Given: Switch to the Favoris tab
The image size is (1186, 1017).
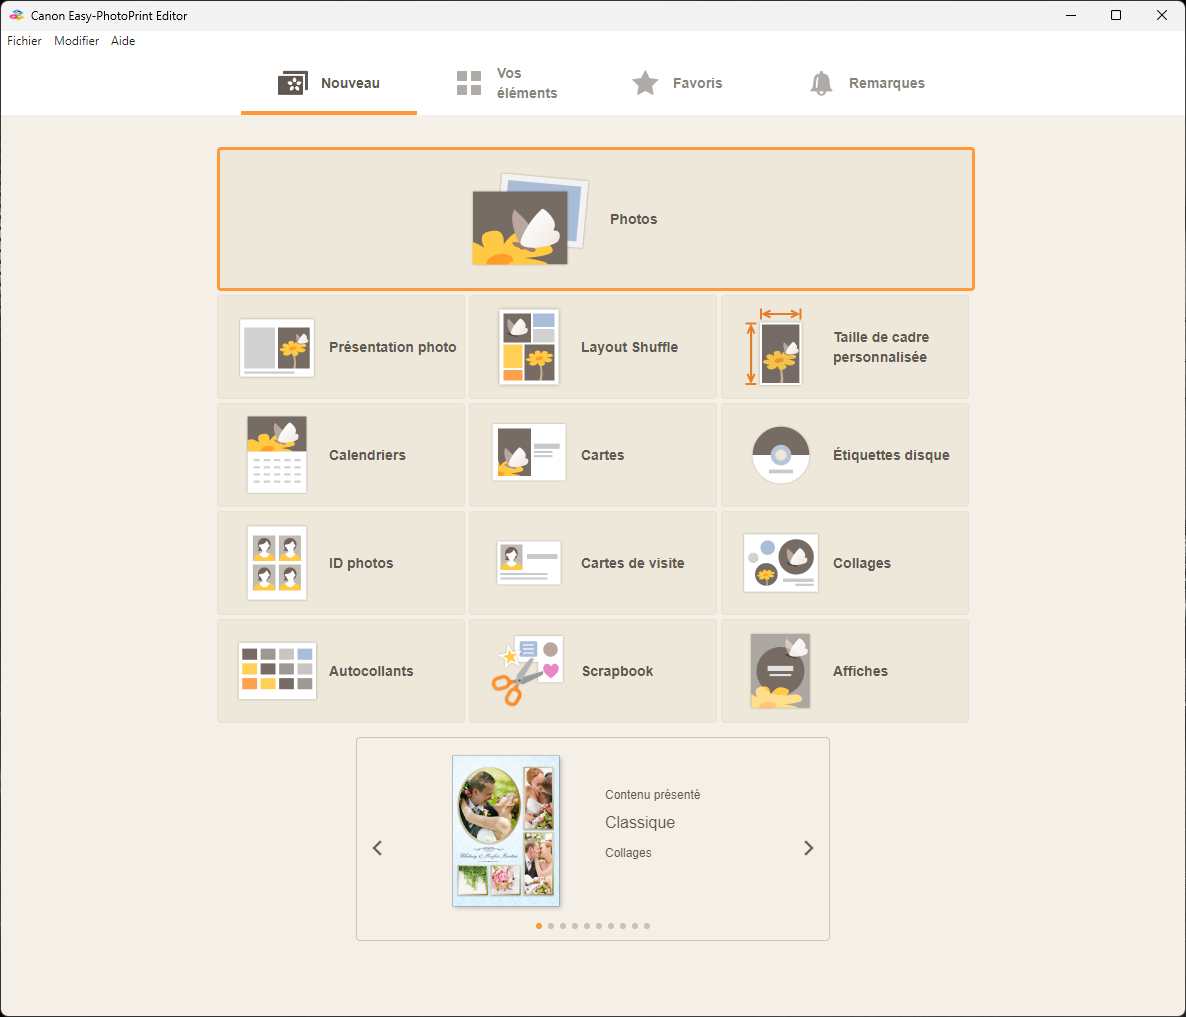Looking at the screenshot, I should [677, 83].
